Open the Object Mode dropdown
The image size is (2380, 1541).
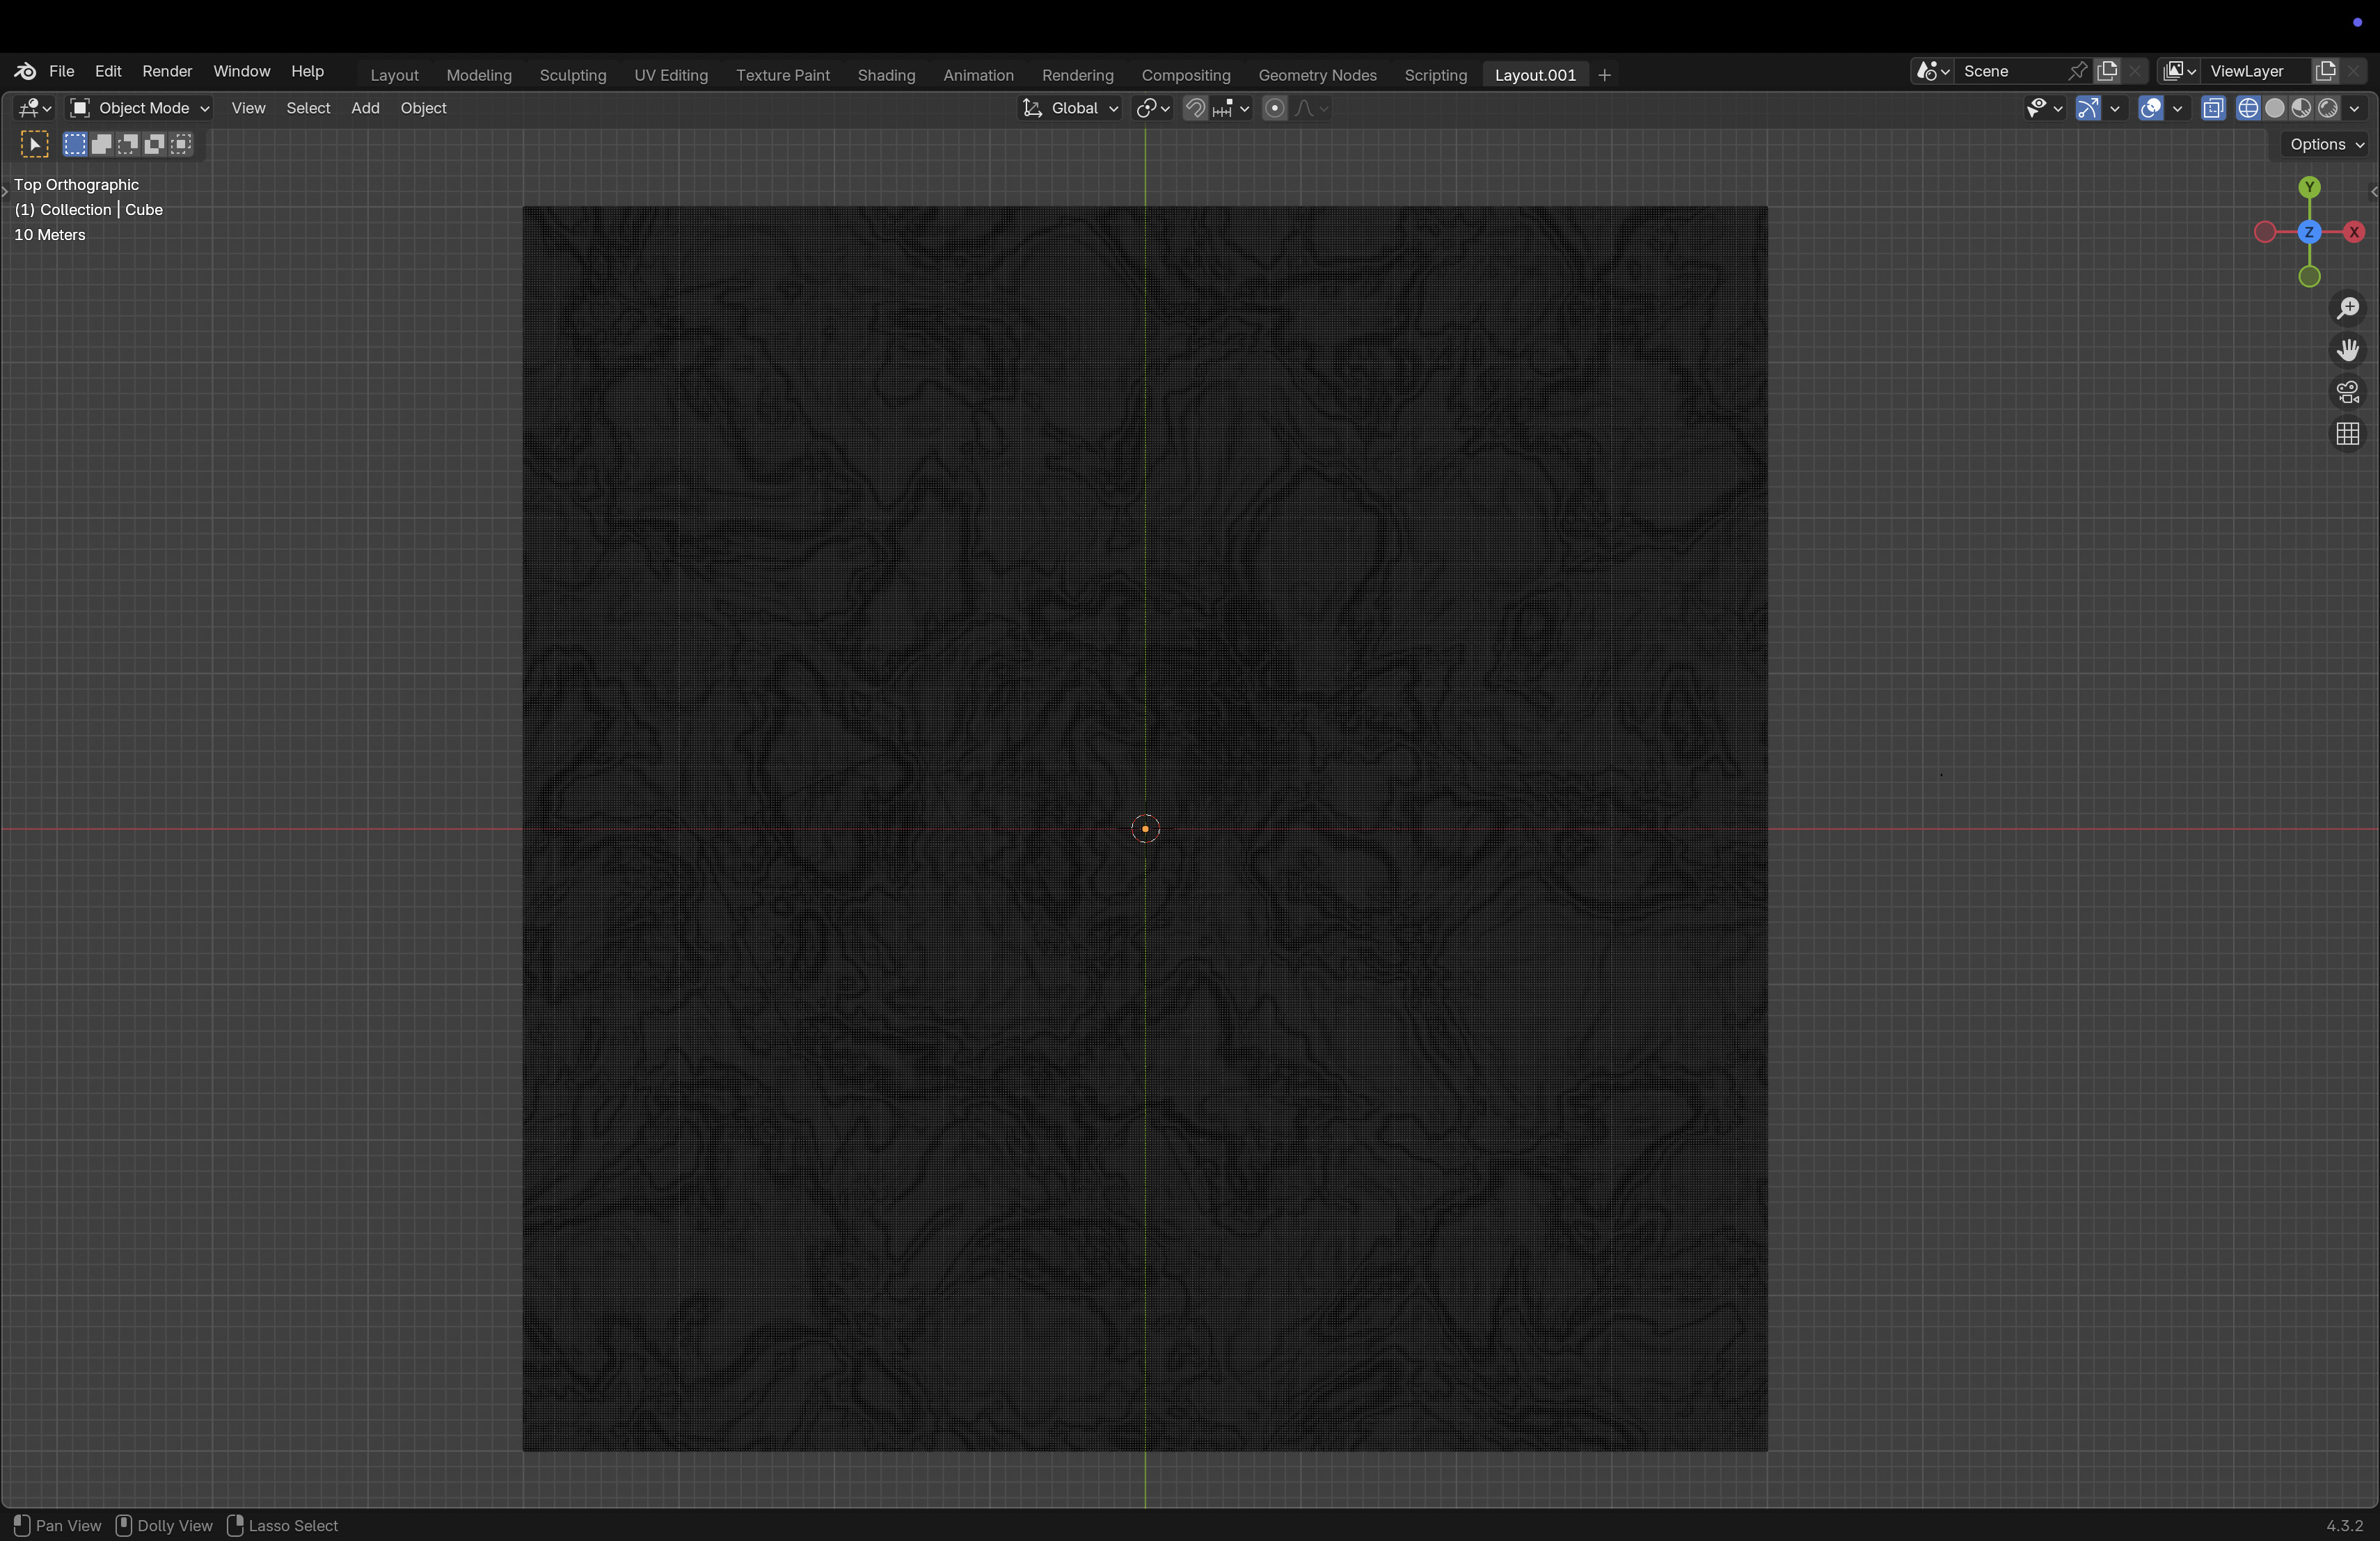[x=140, y=108]
